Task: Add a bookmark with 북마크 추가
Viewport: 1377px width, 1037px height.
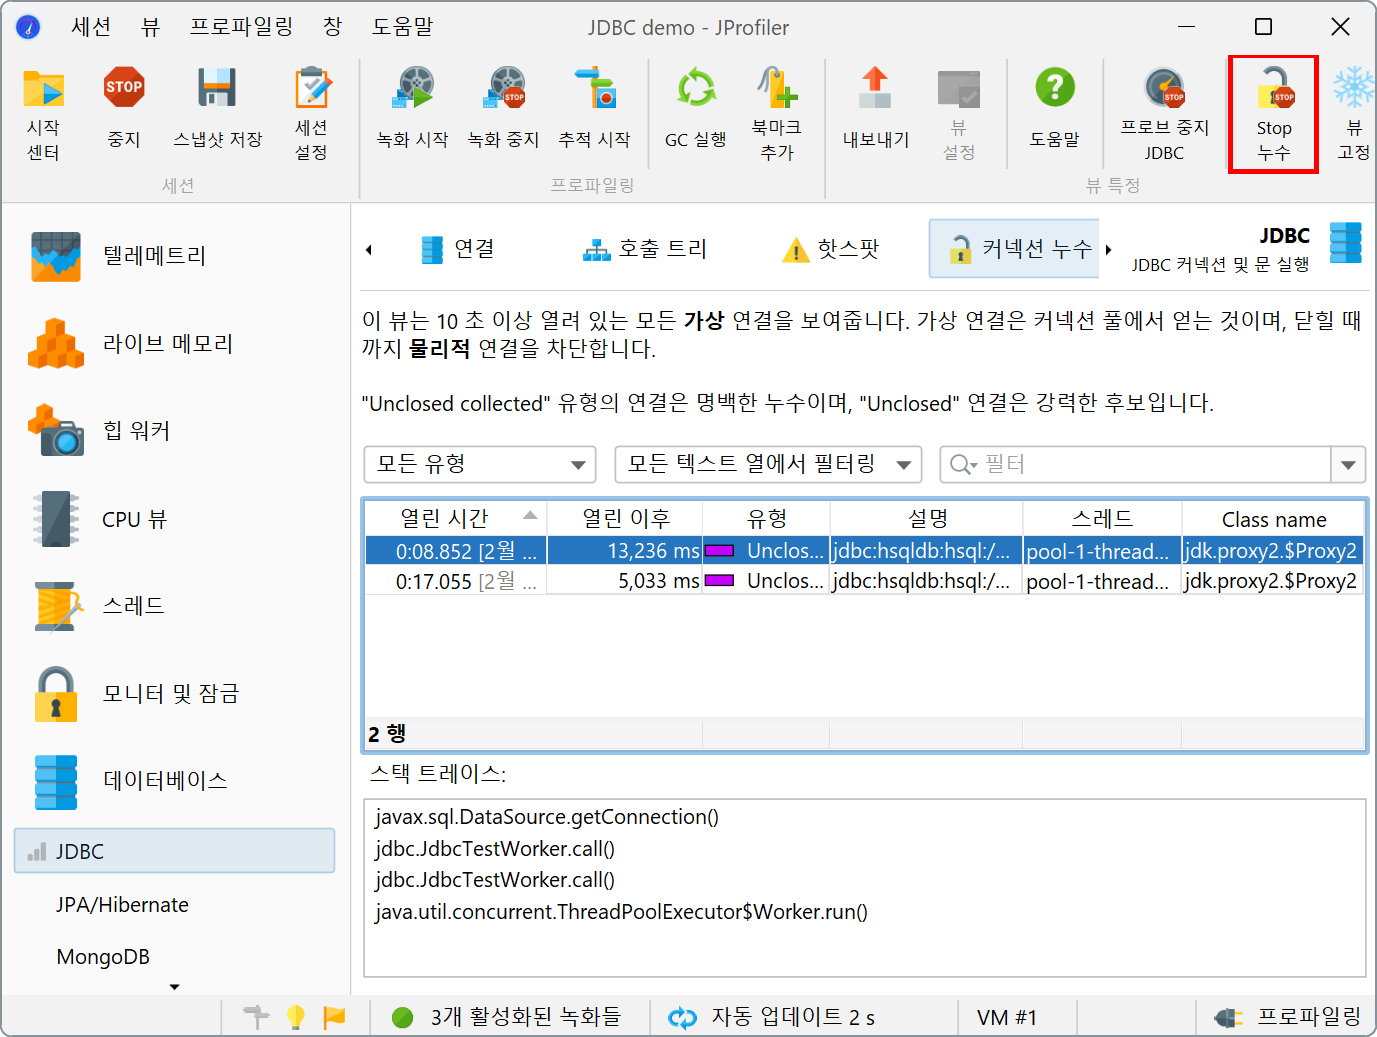Action: 777,115
